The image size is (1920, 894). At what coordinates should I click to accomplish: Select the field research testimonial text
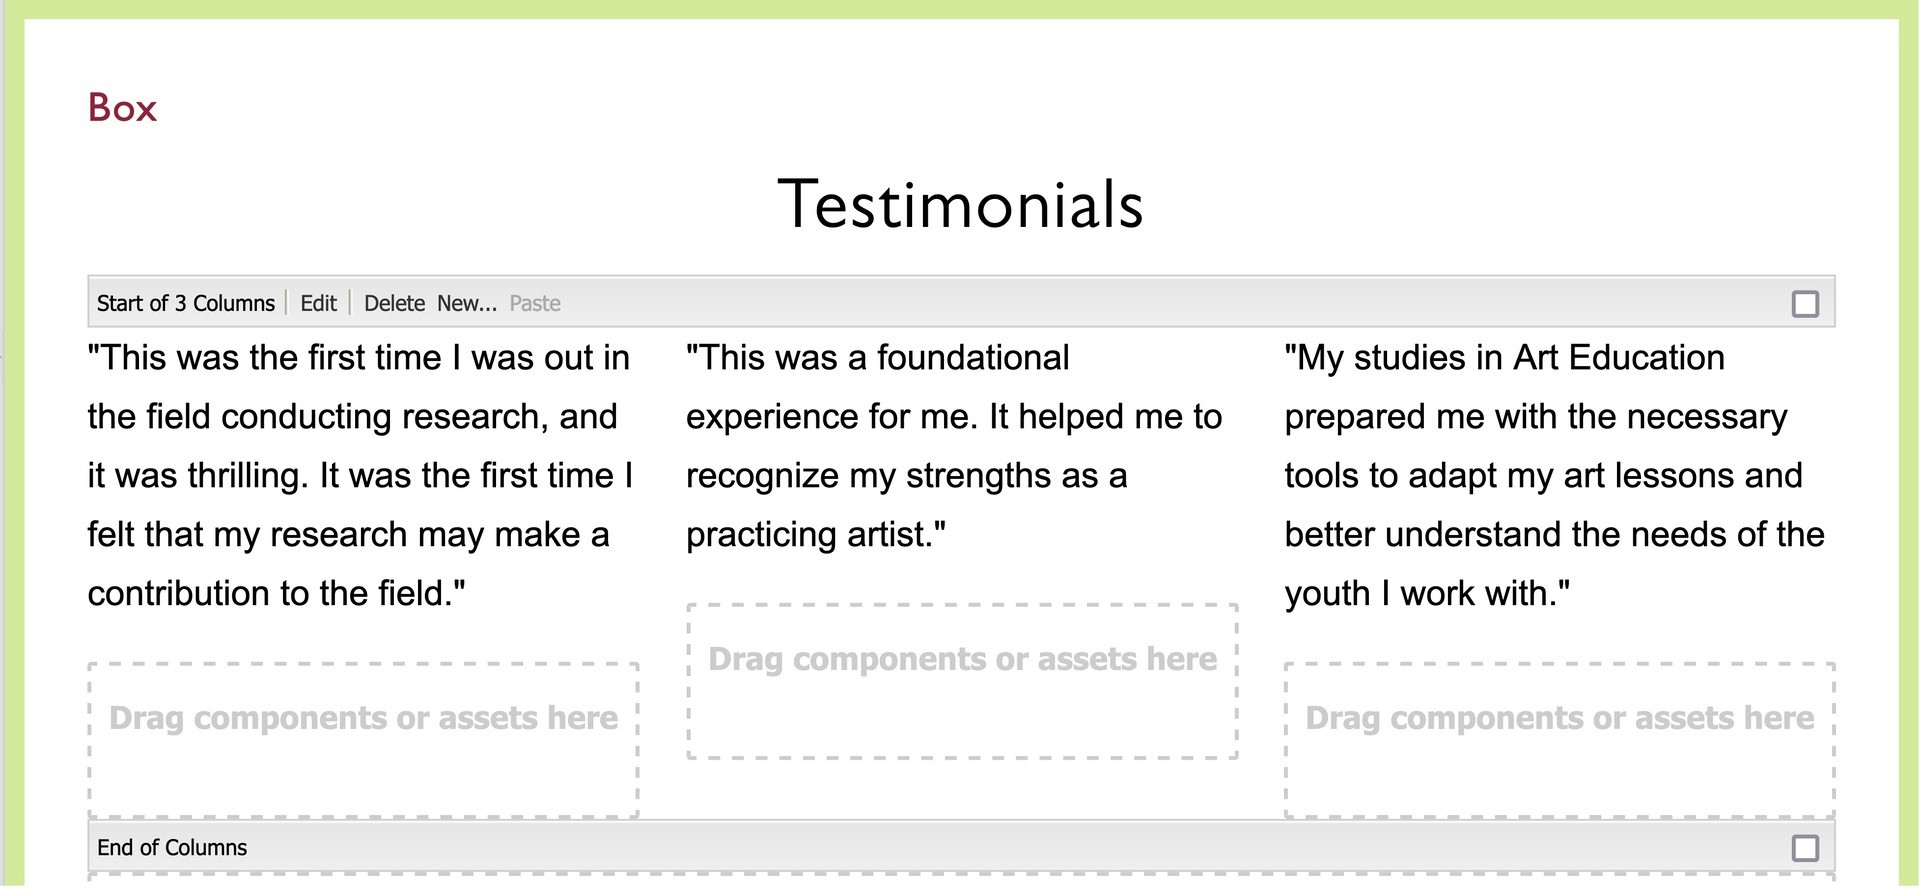361,476
